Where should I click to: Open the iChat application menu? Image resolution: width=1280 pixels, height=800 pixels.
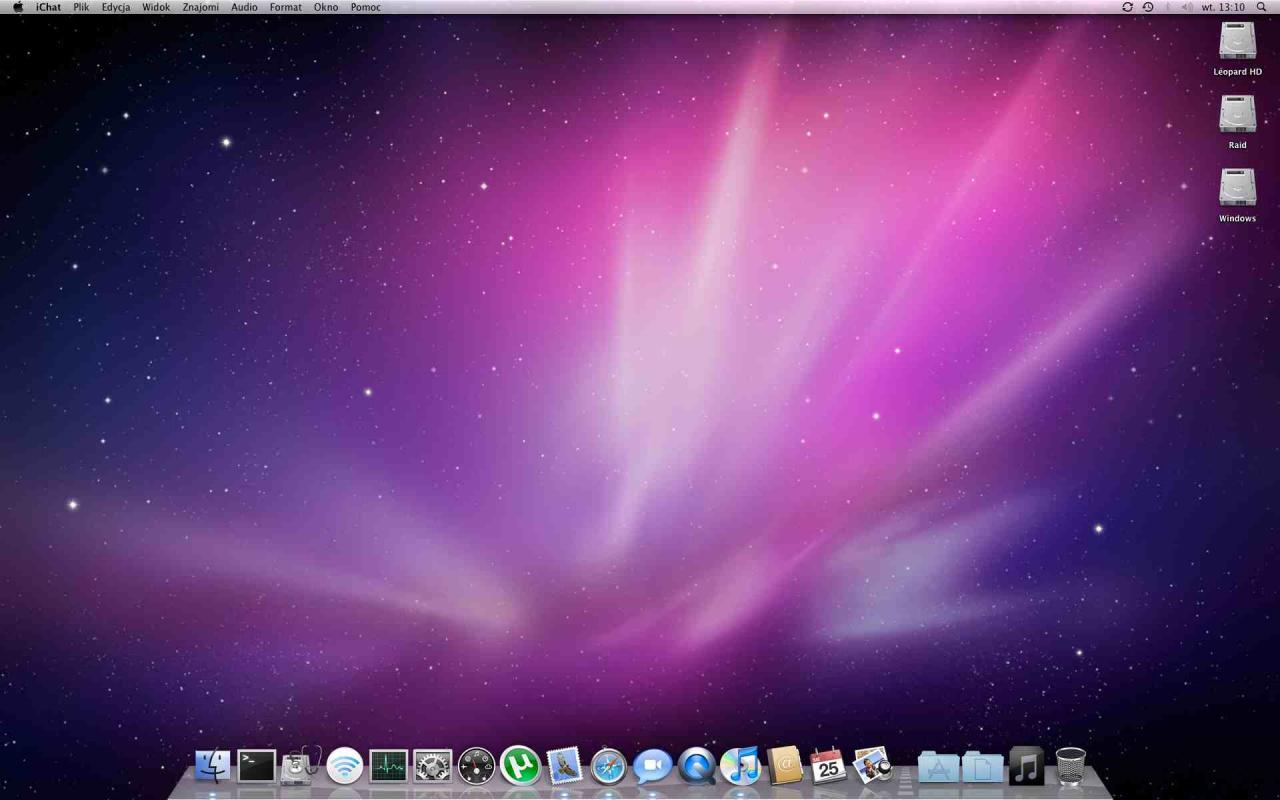pyautogui.click(x=48, y=7)
